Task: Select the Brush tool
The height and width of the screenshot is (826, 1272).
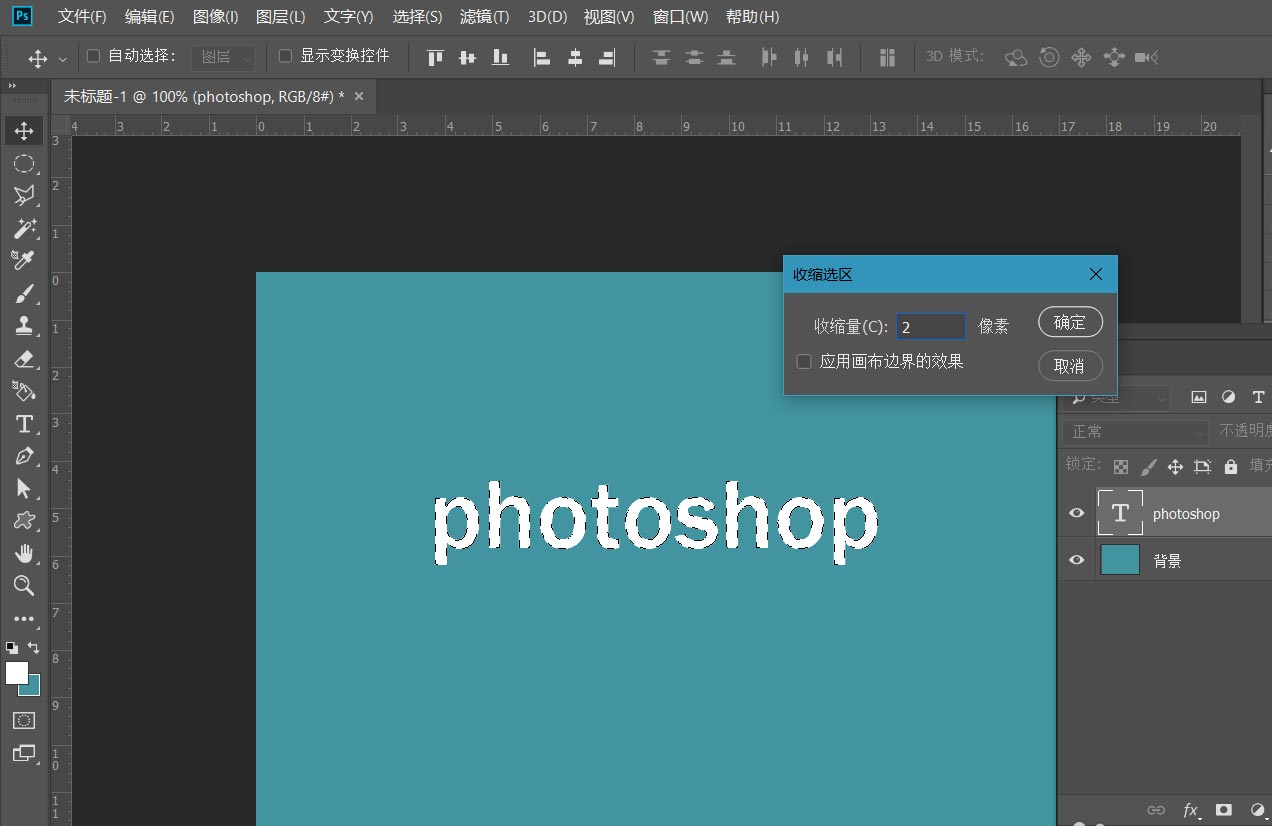Action: coord(24,293)
